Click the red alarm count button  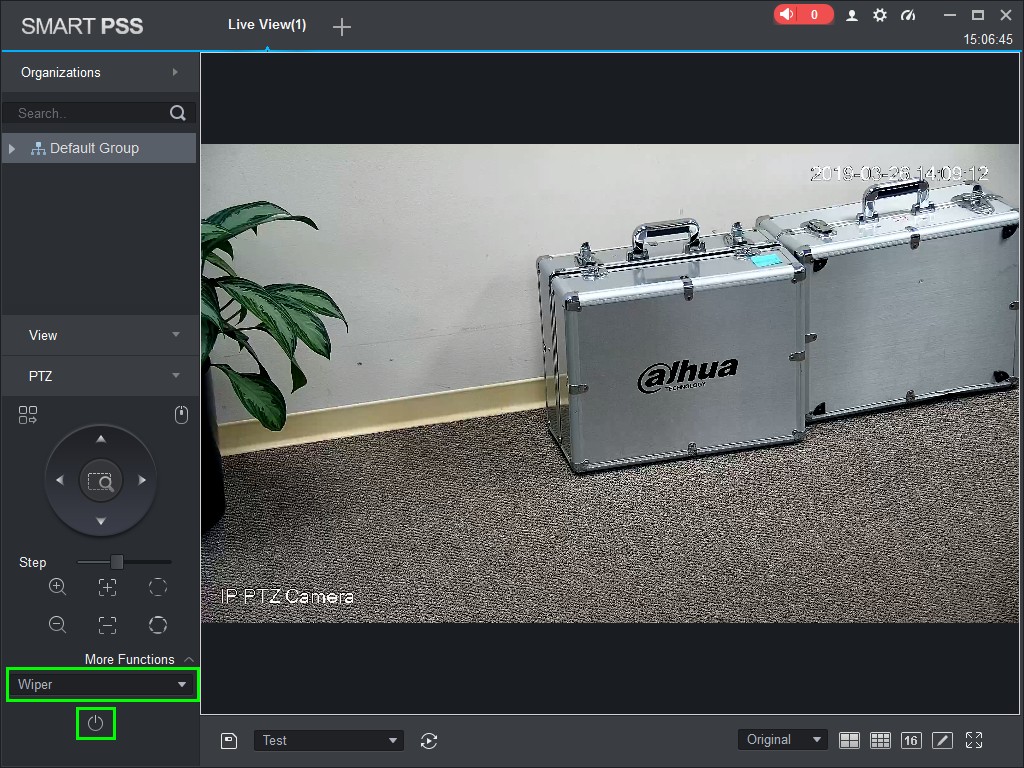802,15
